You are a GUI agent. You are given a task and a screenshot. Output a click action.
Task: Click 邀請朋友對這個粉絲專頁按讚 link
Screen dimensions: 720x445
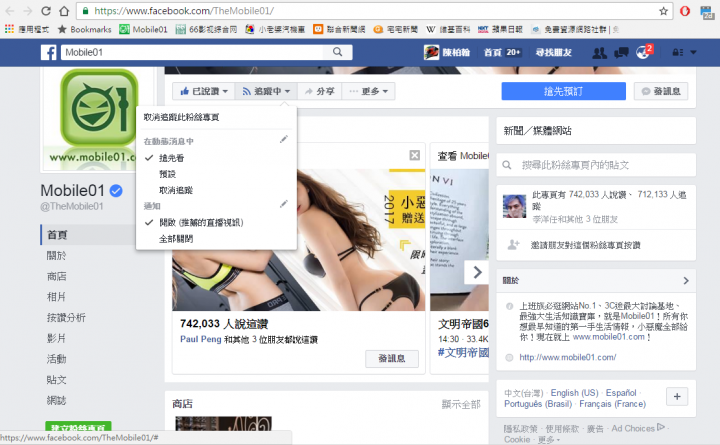[x=585, y=245]
